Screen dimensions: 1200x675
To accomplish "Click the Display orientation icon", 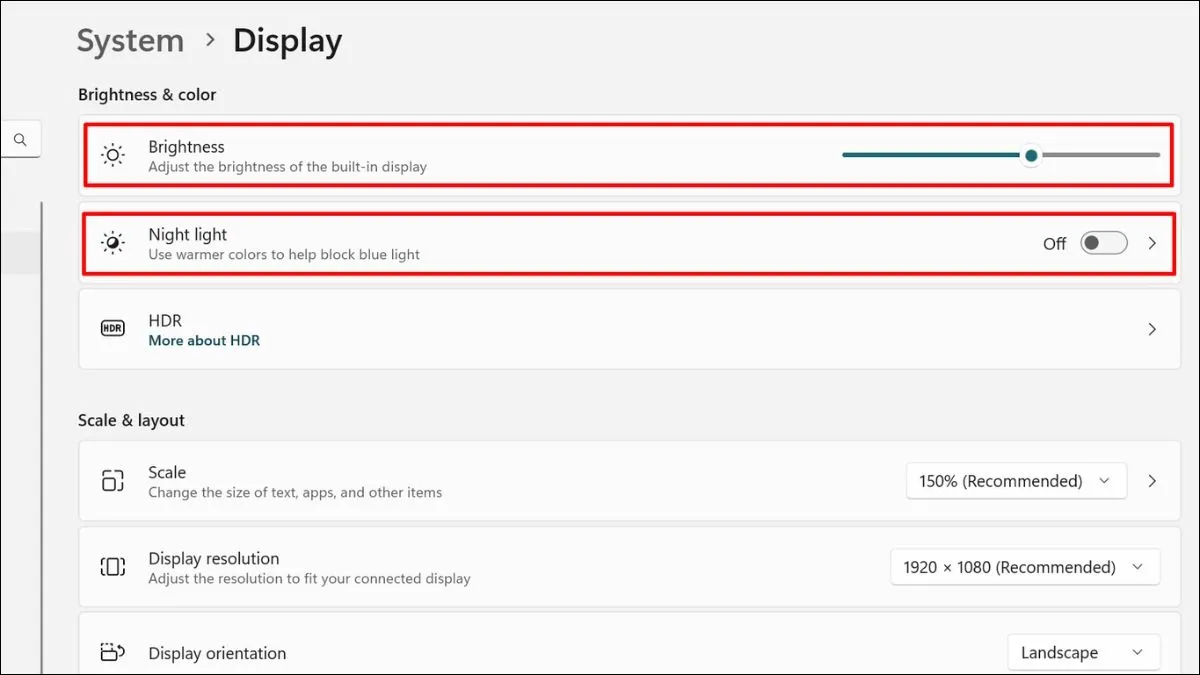I will 112,652.
